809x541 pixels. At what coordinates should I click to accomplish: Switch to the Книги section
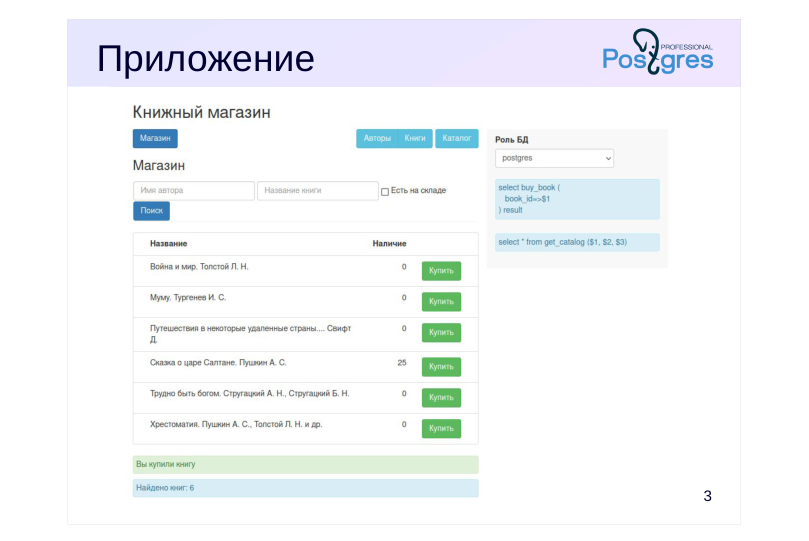point(415,138)
